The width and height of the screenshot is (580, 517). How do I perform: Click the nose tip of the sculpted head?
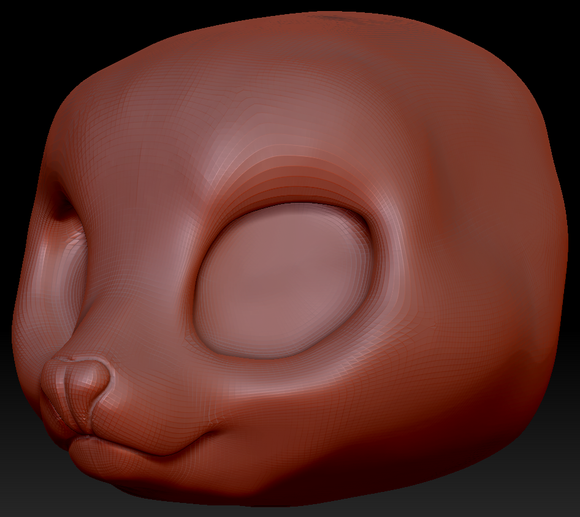coord(75,394)
